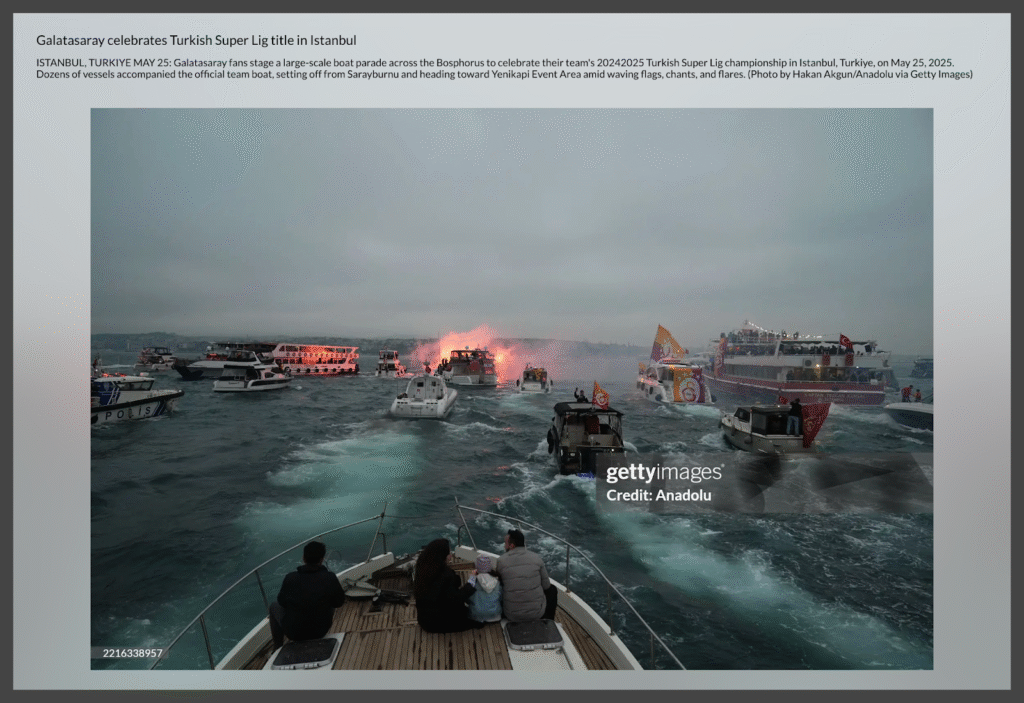Click the gettyimages watermark logo
This screenshot has width=1024, height=703.
[x=663, y=473]
